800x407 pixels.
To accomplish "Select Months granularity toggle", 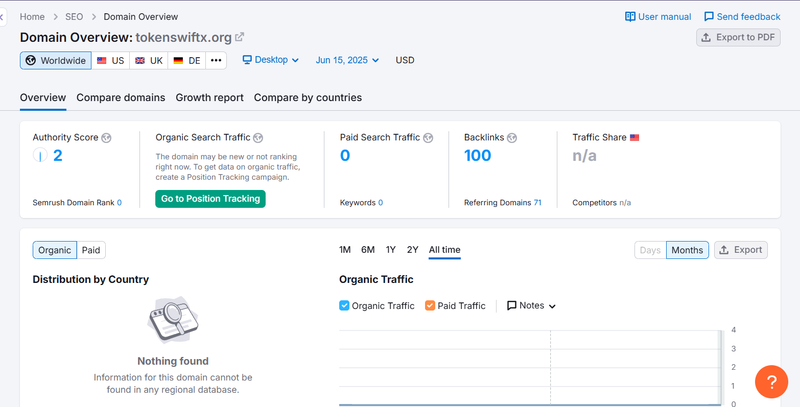I will pyautogui.click(x=687, y=250).
